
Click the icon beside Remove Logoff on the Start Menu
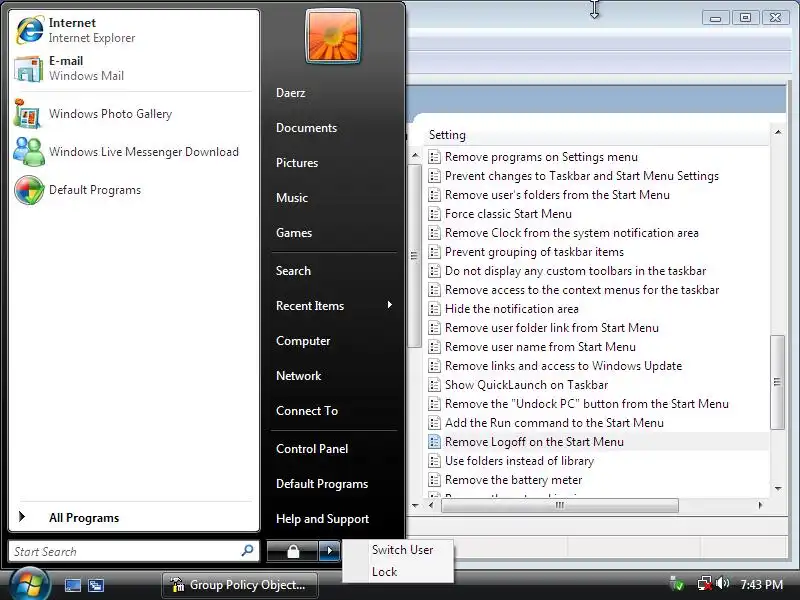[434, 442]
